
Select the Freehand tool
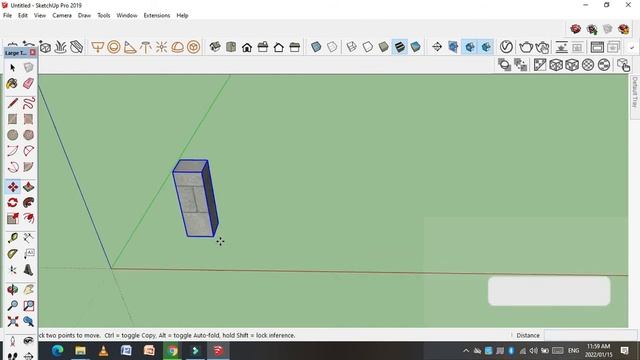(28, 103)
